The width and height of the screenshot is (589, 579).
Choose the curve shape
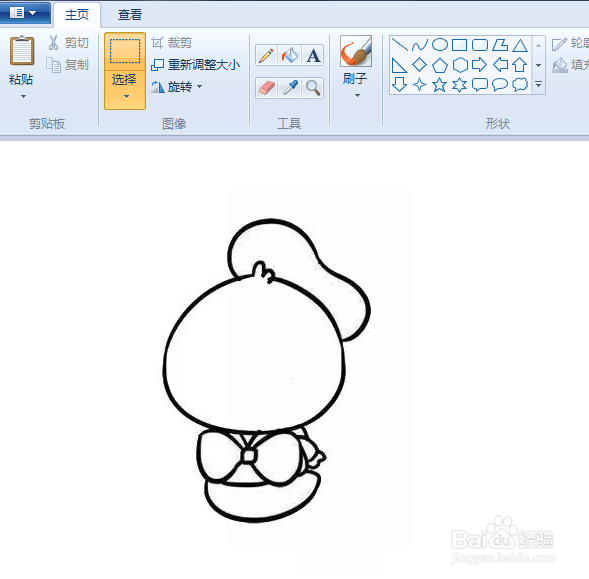pos(420,45)
